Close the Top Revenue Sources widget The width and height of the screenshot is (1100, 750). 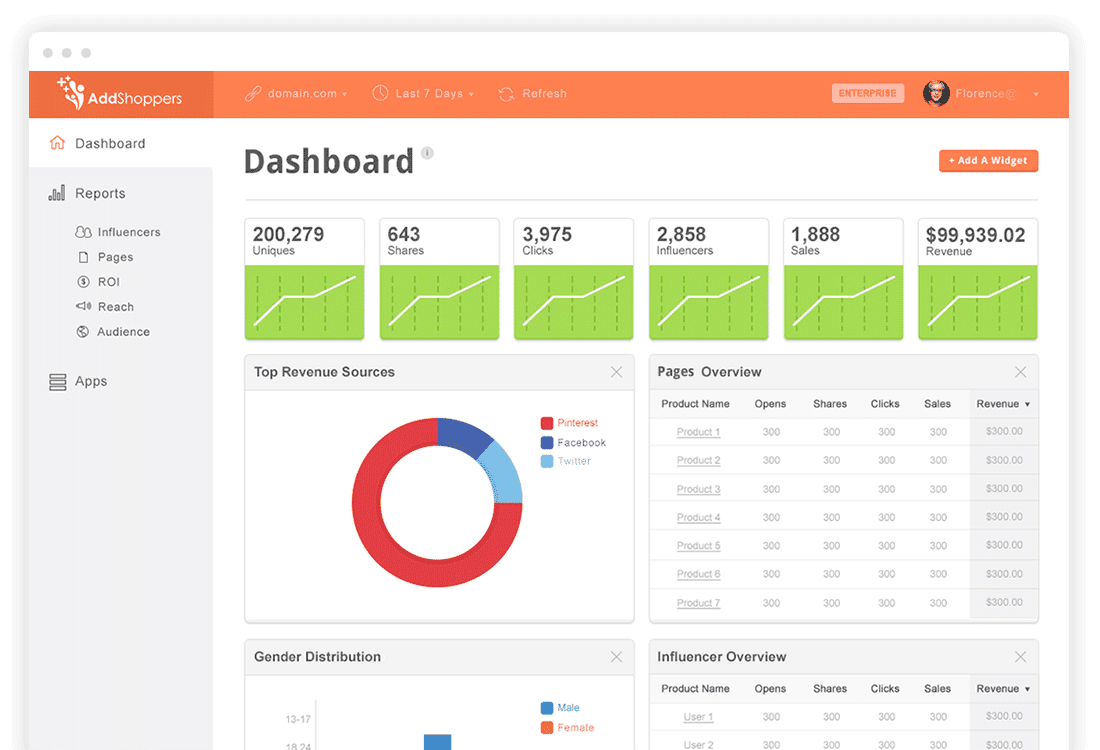pyautogui.click(x=616, y=372)
